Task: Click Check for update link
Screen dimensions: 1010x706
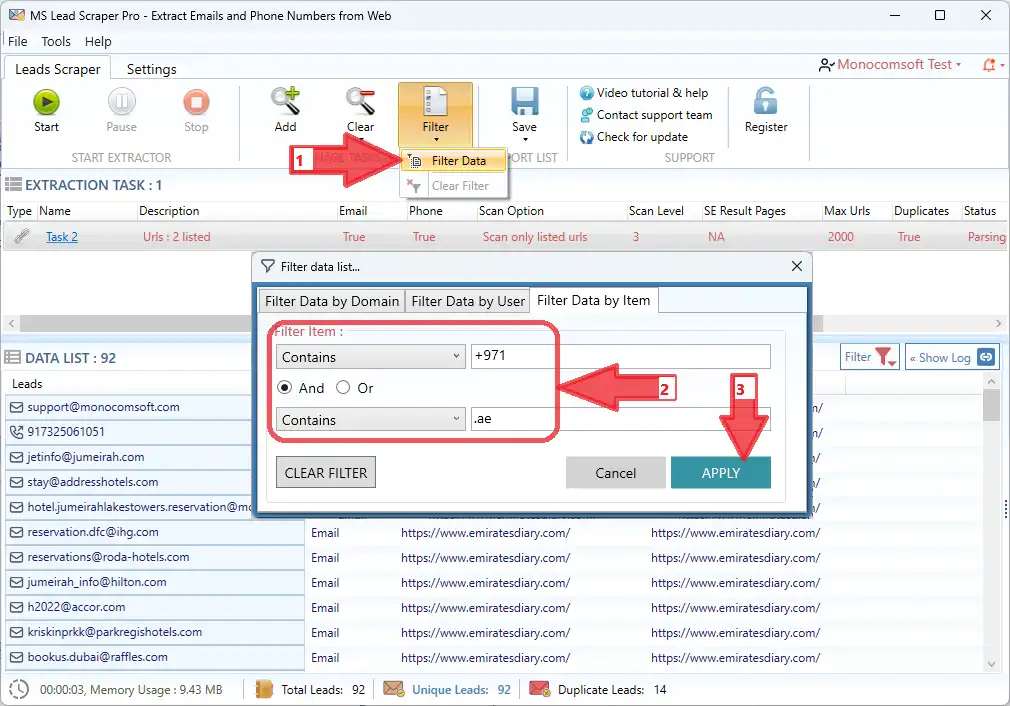Action: tap(634, 137)
